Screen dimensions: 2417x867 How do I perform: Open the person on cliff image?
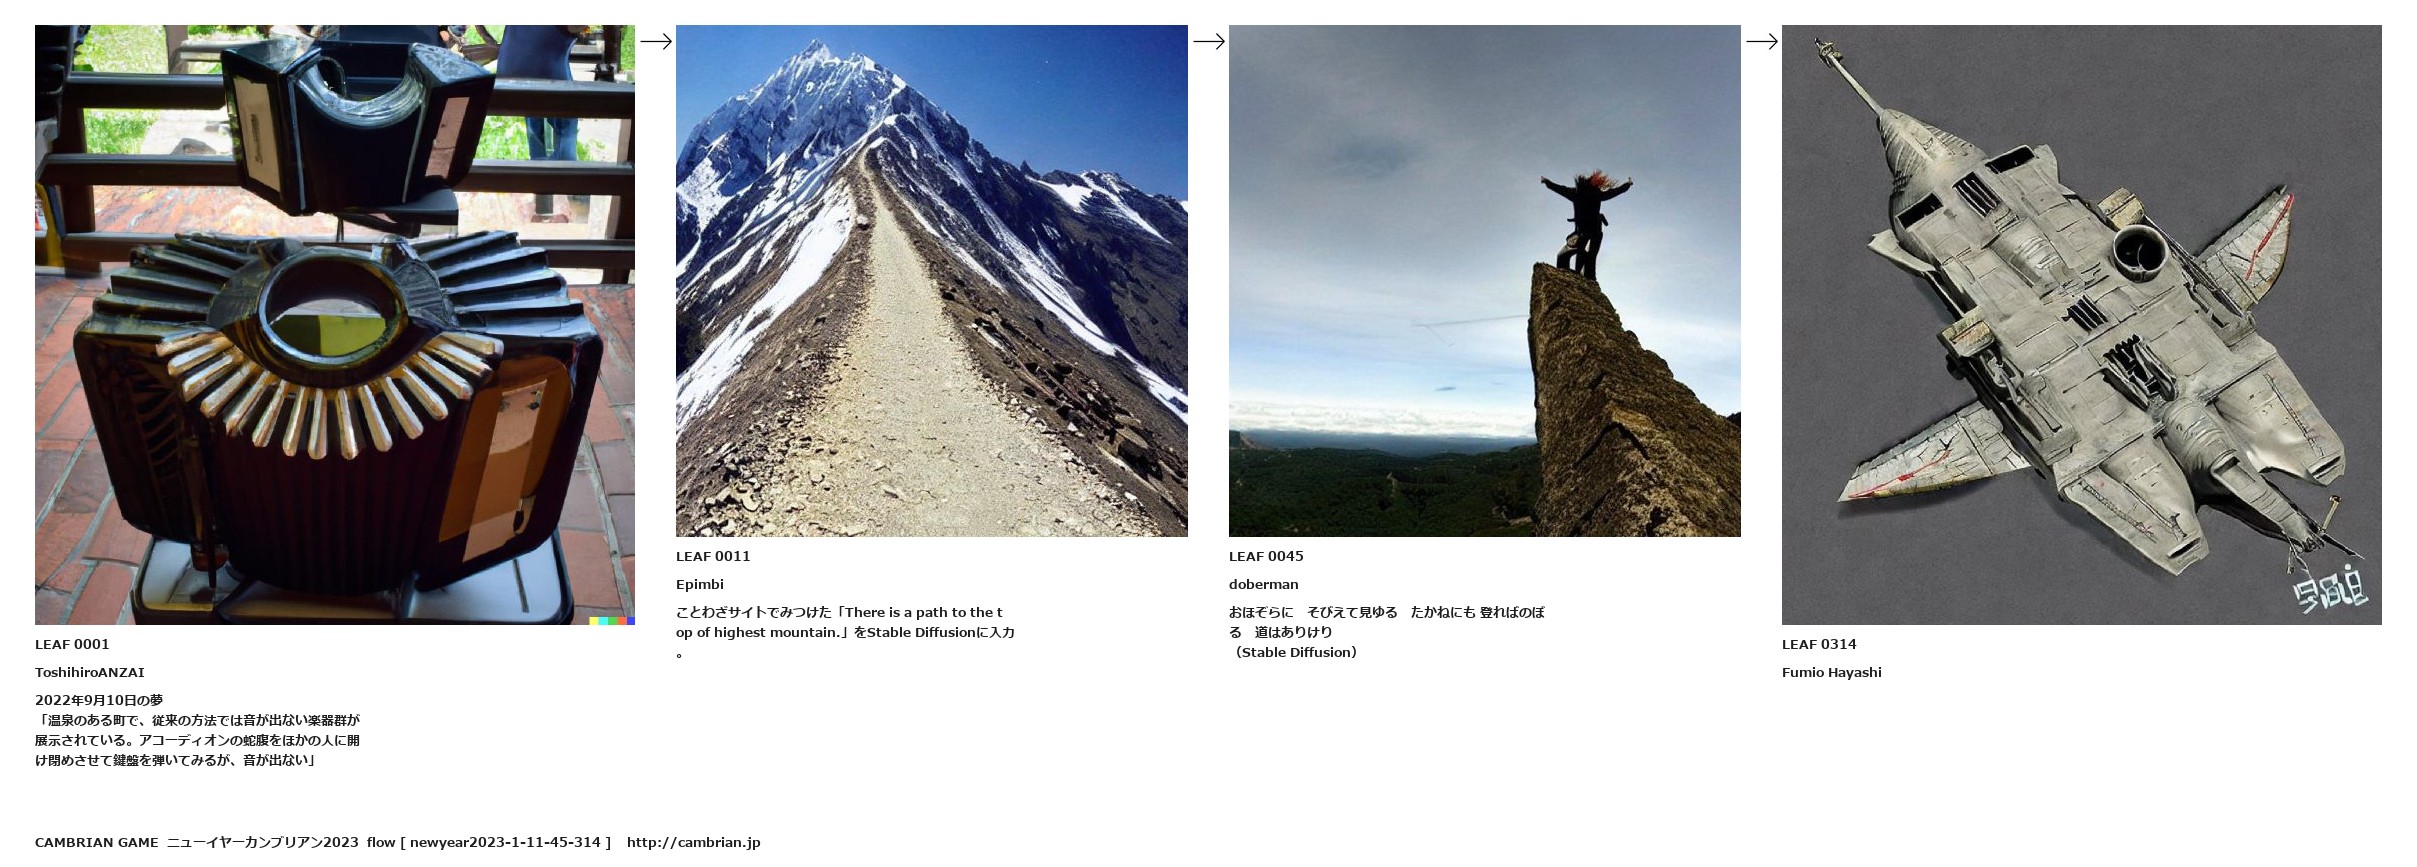point(1485,281)
